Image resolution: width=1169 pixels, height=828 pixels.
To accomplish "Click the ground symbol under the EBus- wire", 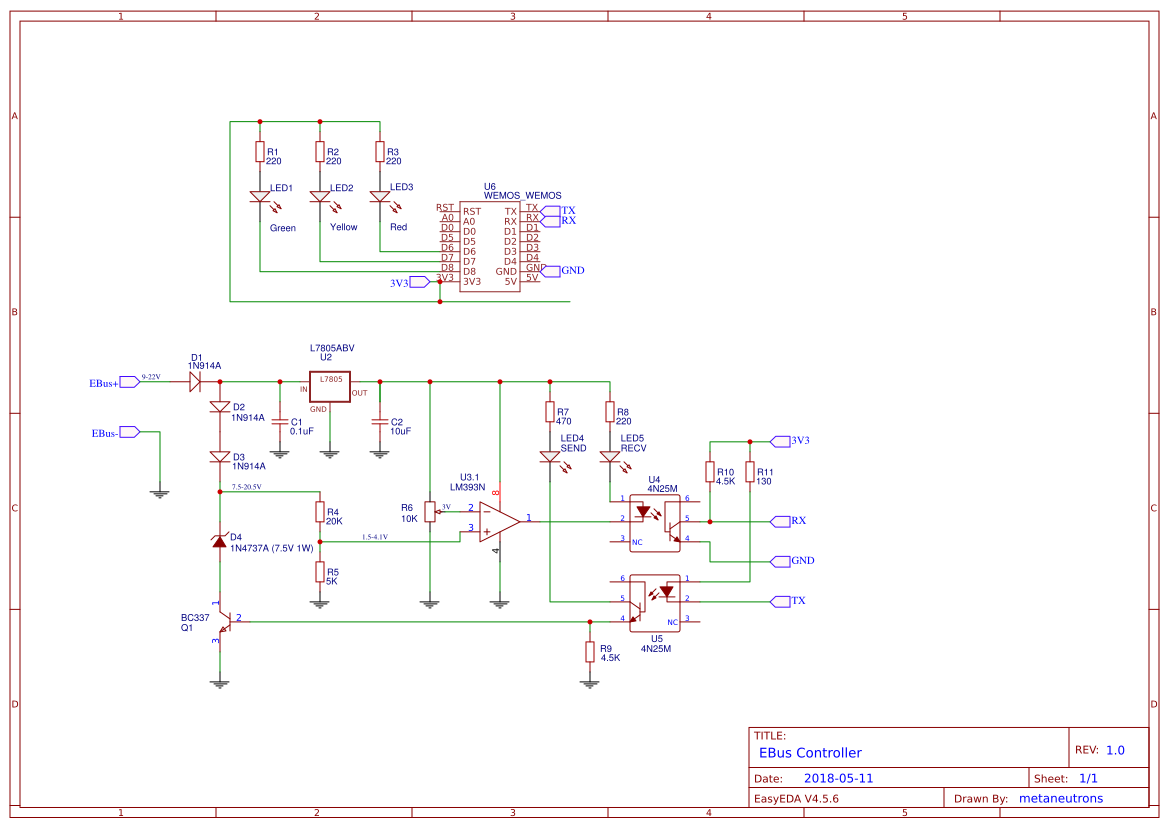I will click(160, 493).
